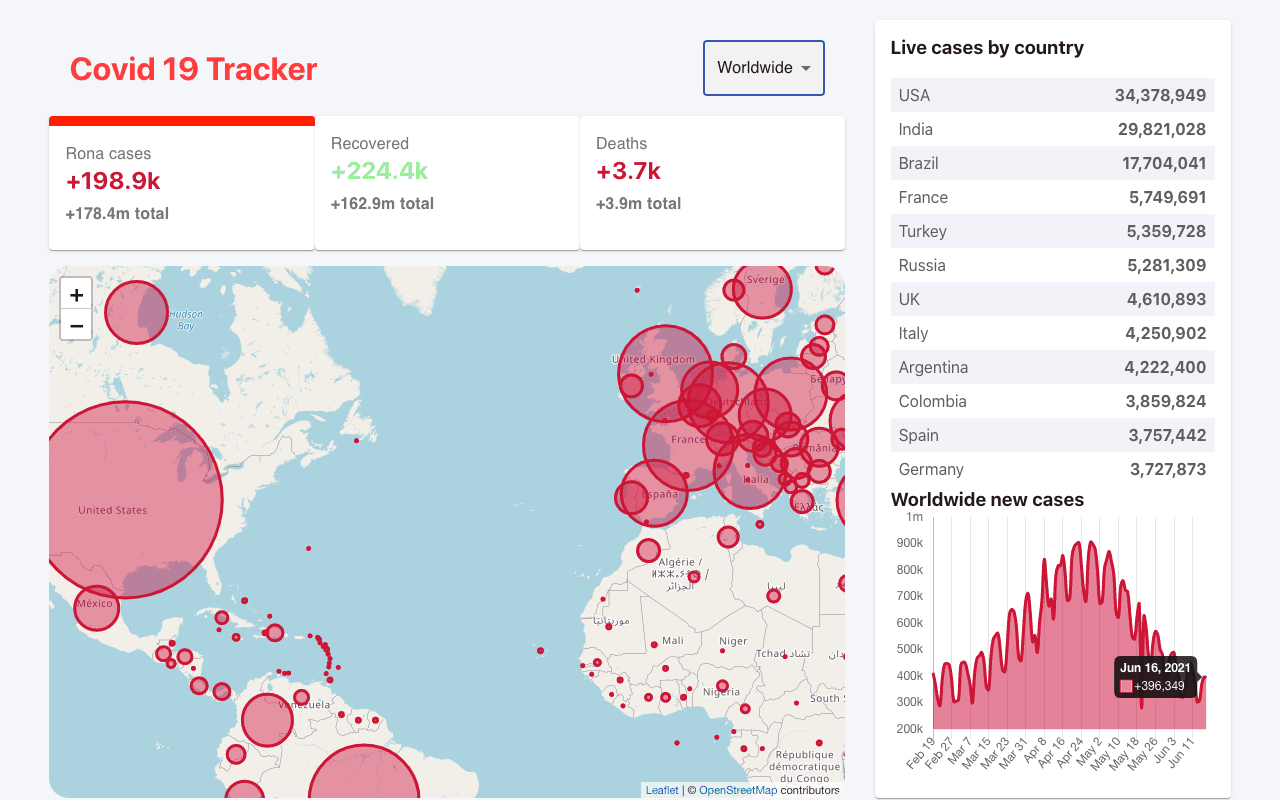Click the +198.9k cases figure
This screenshot has width=1280, height=800.
(x=113, y=181)
